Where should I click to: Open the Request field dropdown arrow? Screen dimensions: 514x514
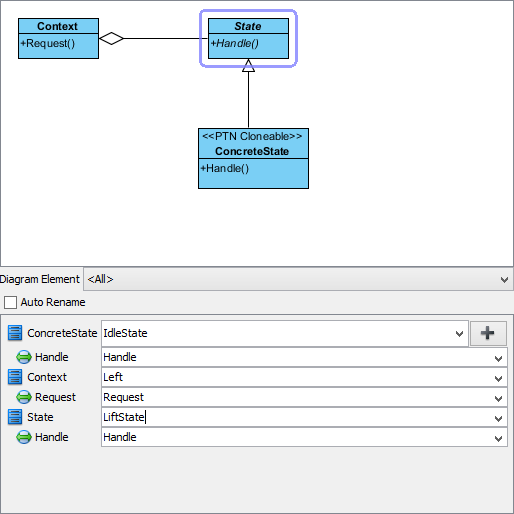(x=498, y=398)
